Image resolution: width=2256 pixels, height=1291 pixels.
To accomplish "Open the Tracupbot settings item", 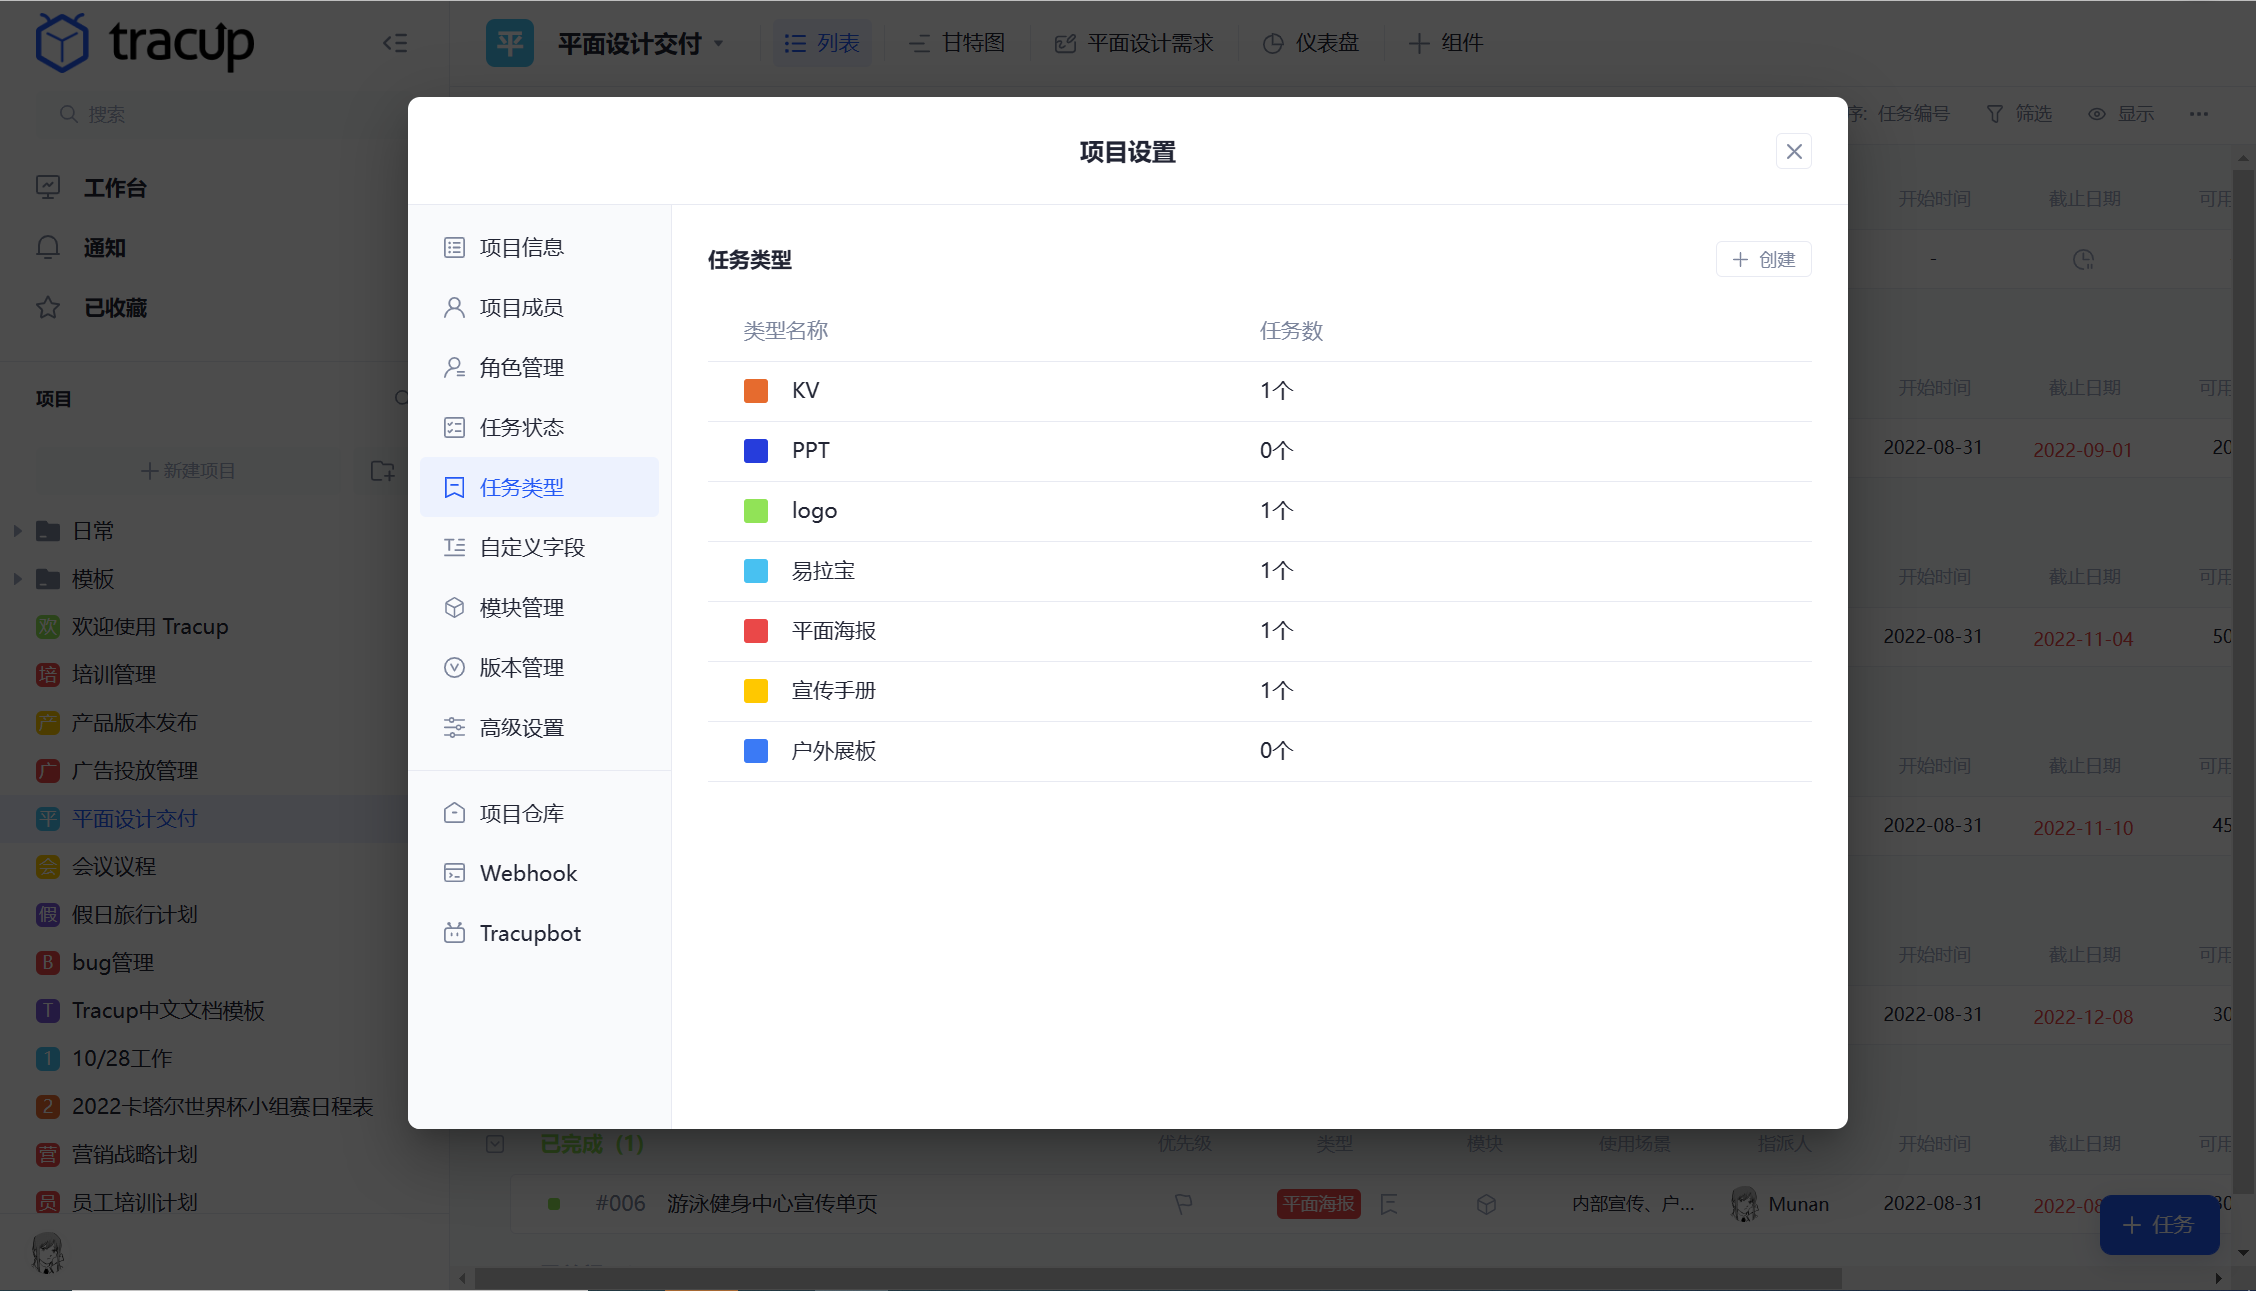I will (x=530, y=933).
